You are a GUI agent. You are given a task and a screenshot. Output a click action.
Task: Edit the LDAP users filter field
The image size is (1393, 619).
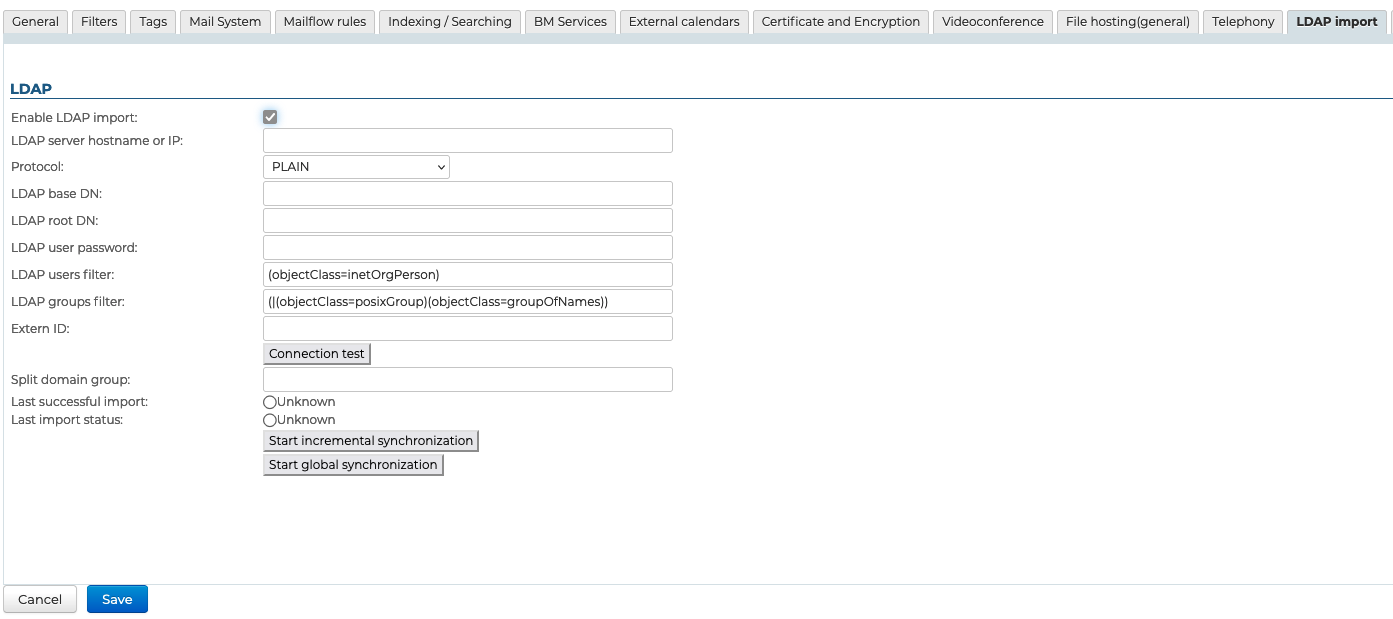point(467,275)
